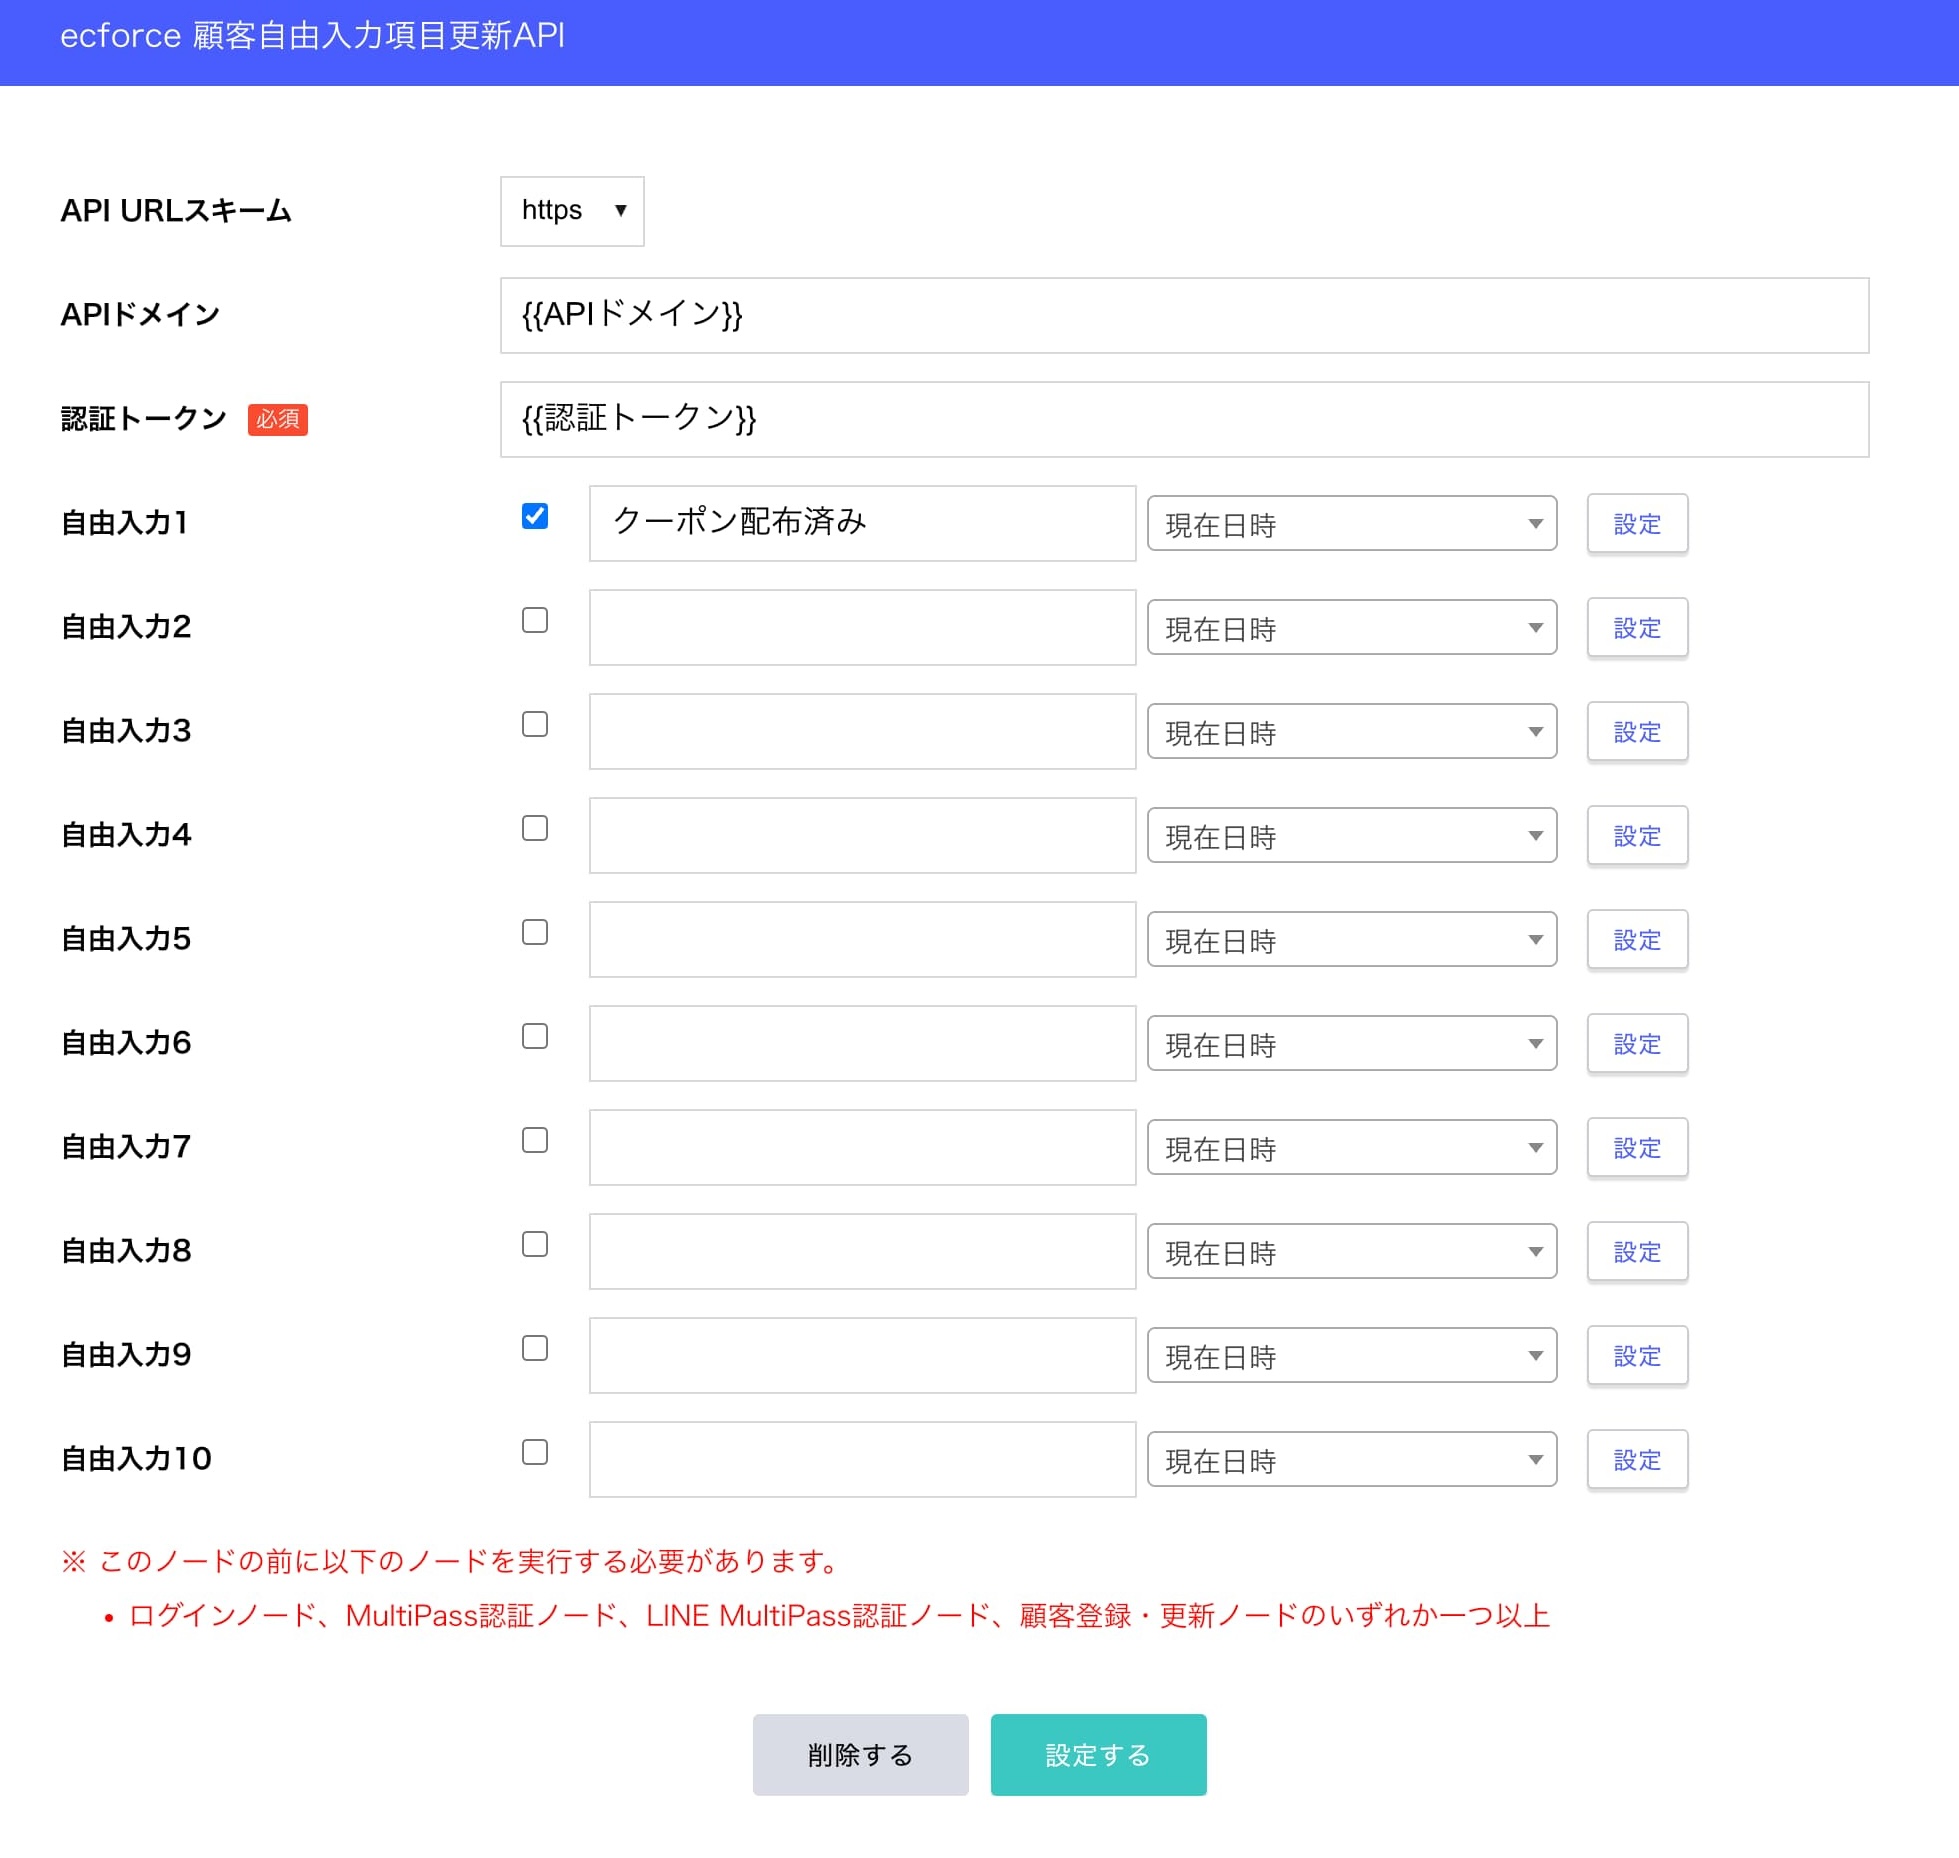
Task: Click 設定 next to 自由入力10
Action: (x=1637, y=1459)
